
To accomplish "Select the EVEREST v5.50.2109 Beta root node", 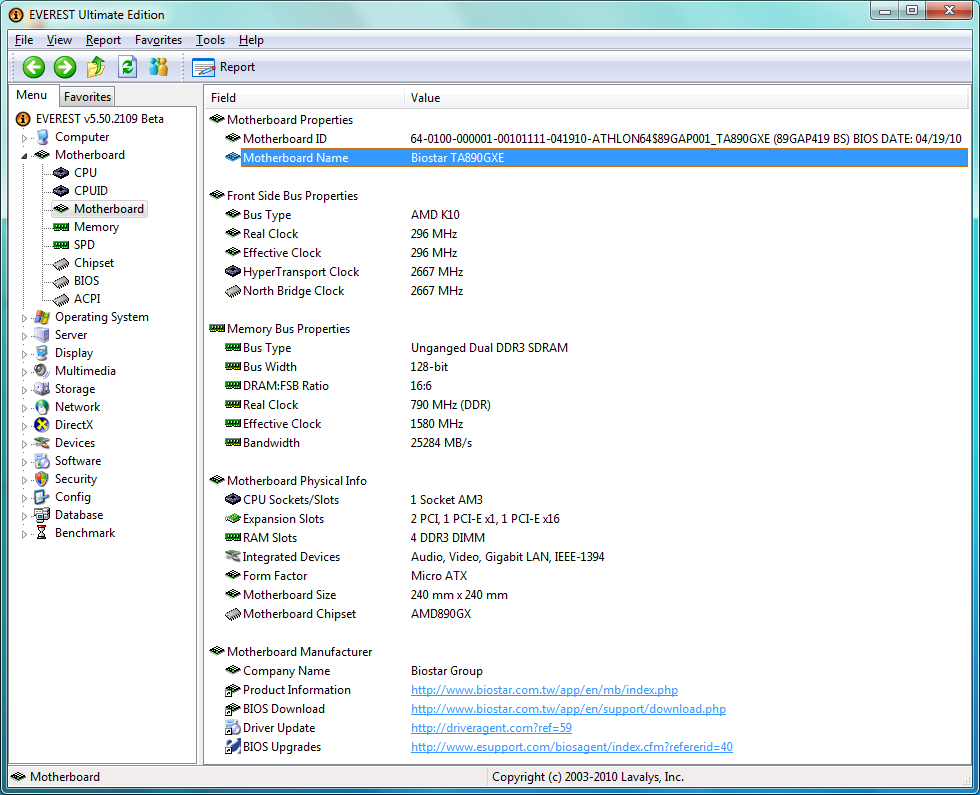I will click(x=91, y=119).
